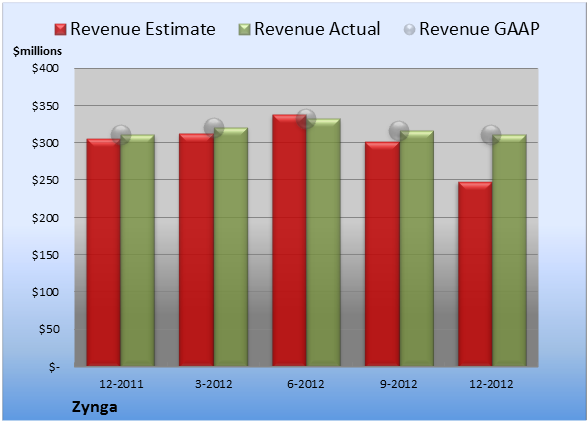Click the GAAP marker for 12-2011
The width and height of the screenshot is (588, 422).
(121, 135)
